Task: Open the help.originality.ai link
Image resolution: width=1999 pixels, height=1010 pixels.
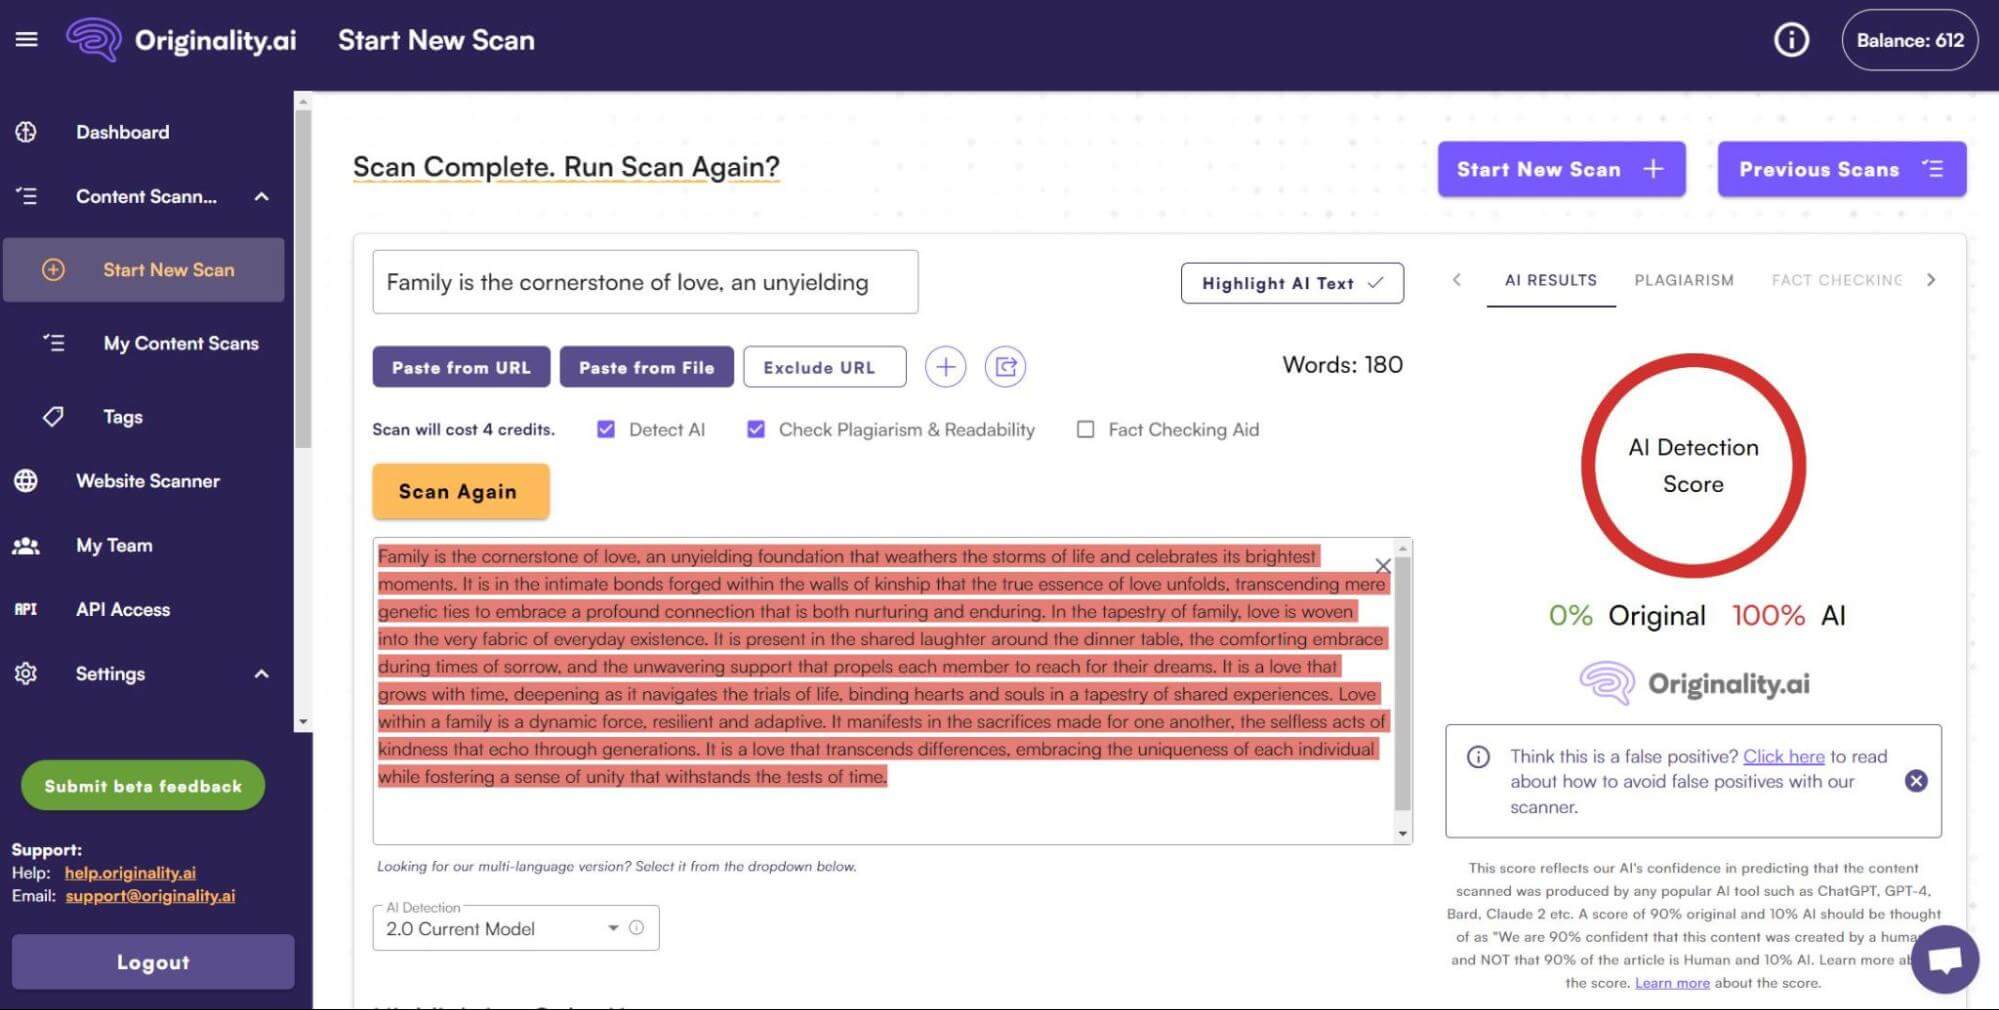Action: (x=130, y=873)
